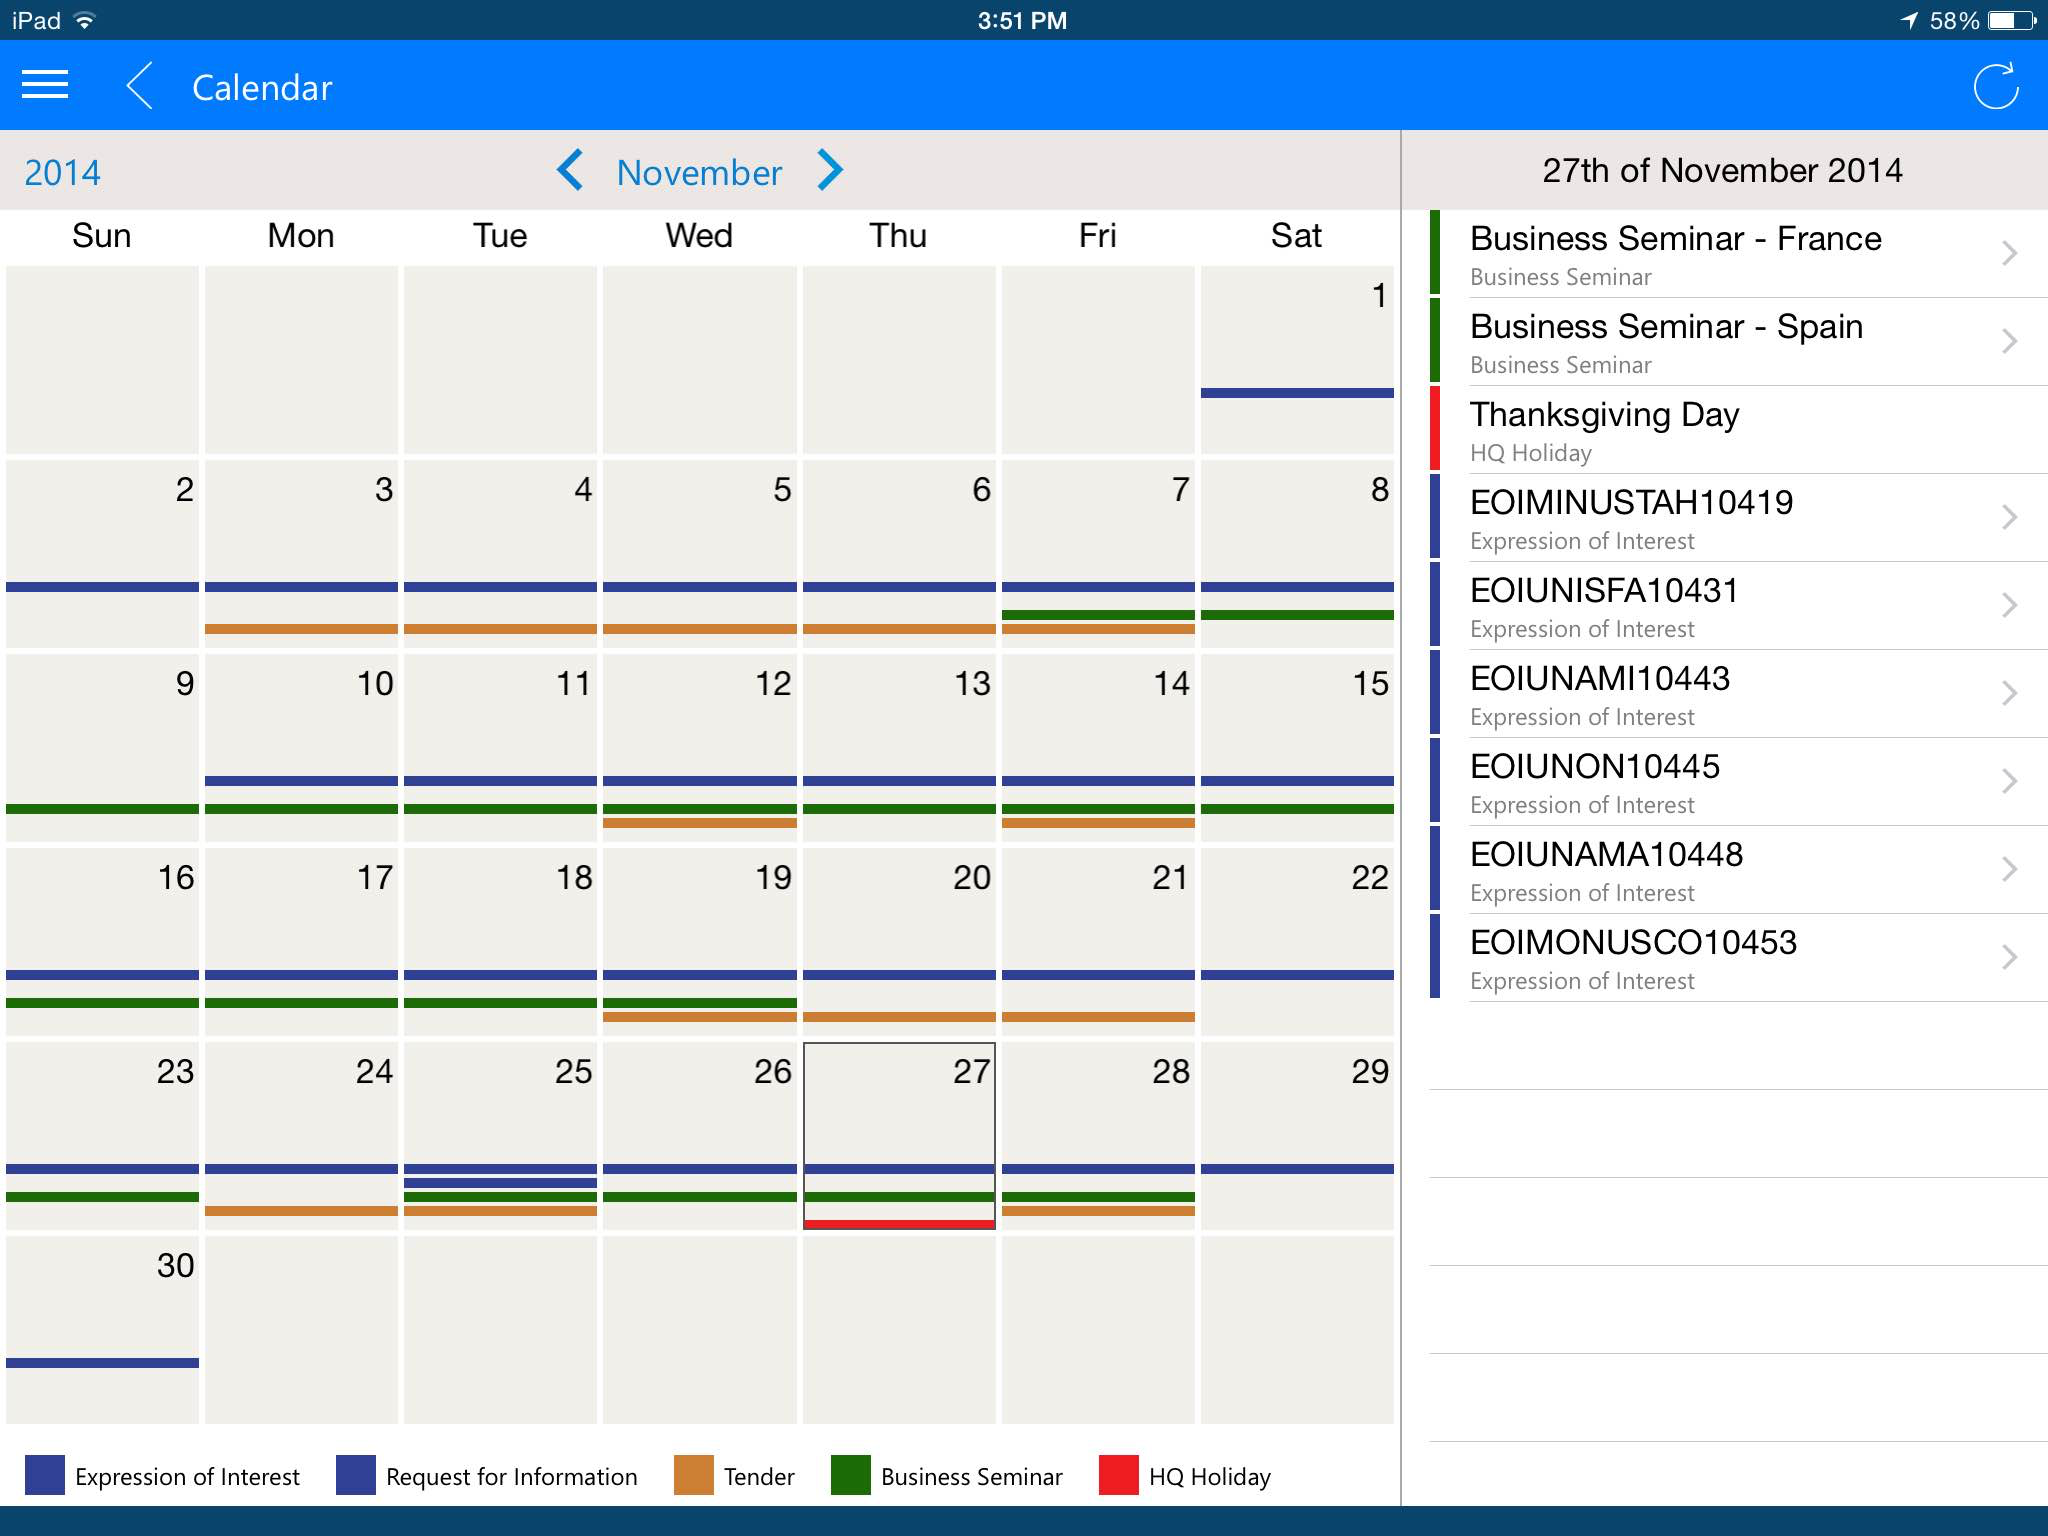Click the November month label
The height and width of the screenshot is (1536, 2048).
(699, 172)
